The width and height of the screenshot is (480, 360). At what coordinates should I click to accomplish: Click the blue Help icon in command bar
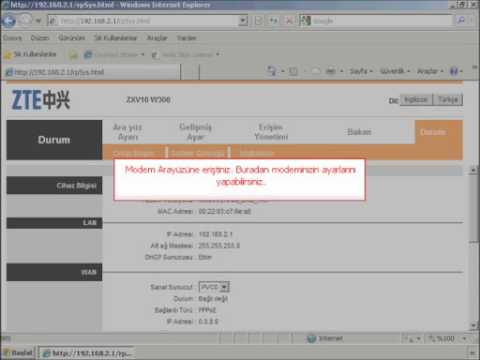tap(454, 71)
